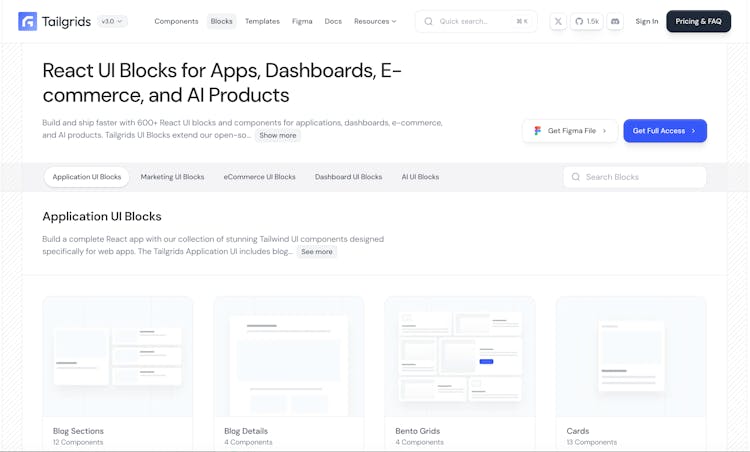Open the Discord community icon
This screenshot has width=750, height=452.
pyautogui.click(x=615, y=21)
